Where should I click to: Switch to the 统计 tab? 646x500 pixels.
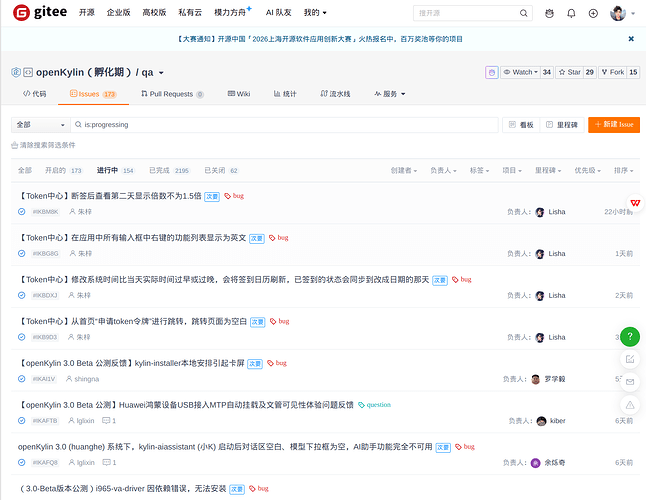tap(285, 94)
